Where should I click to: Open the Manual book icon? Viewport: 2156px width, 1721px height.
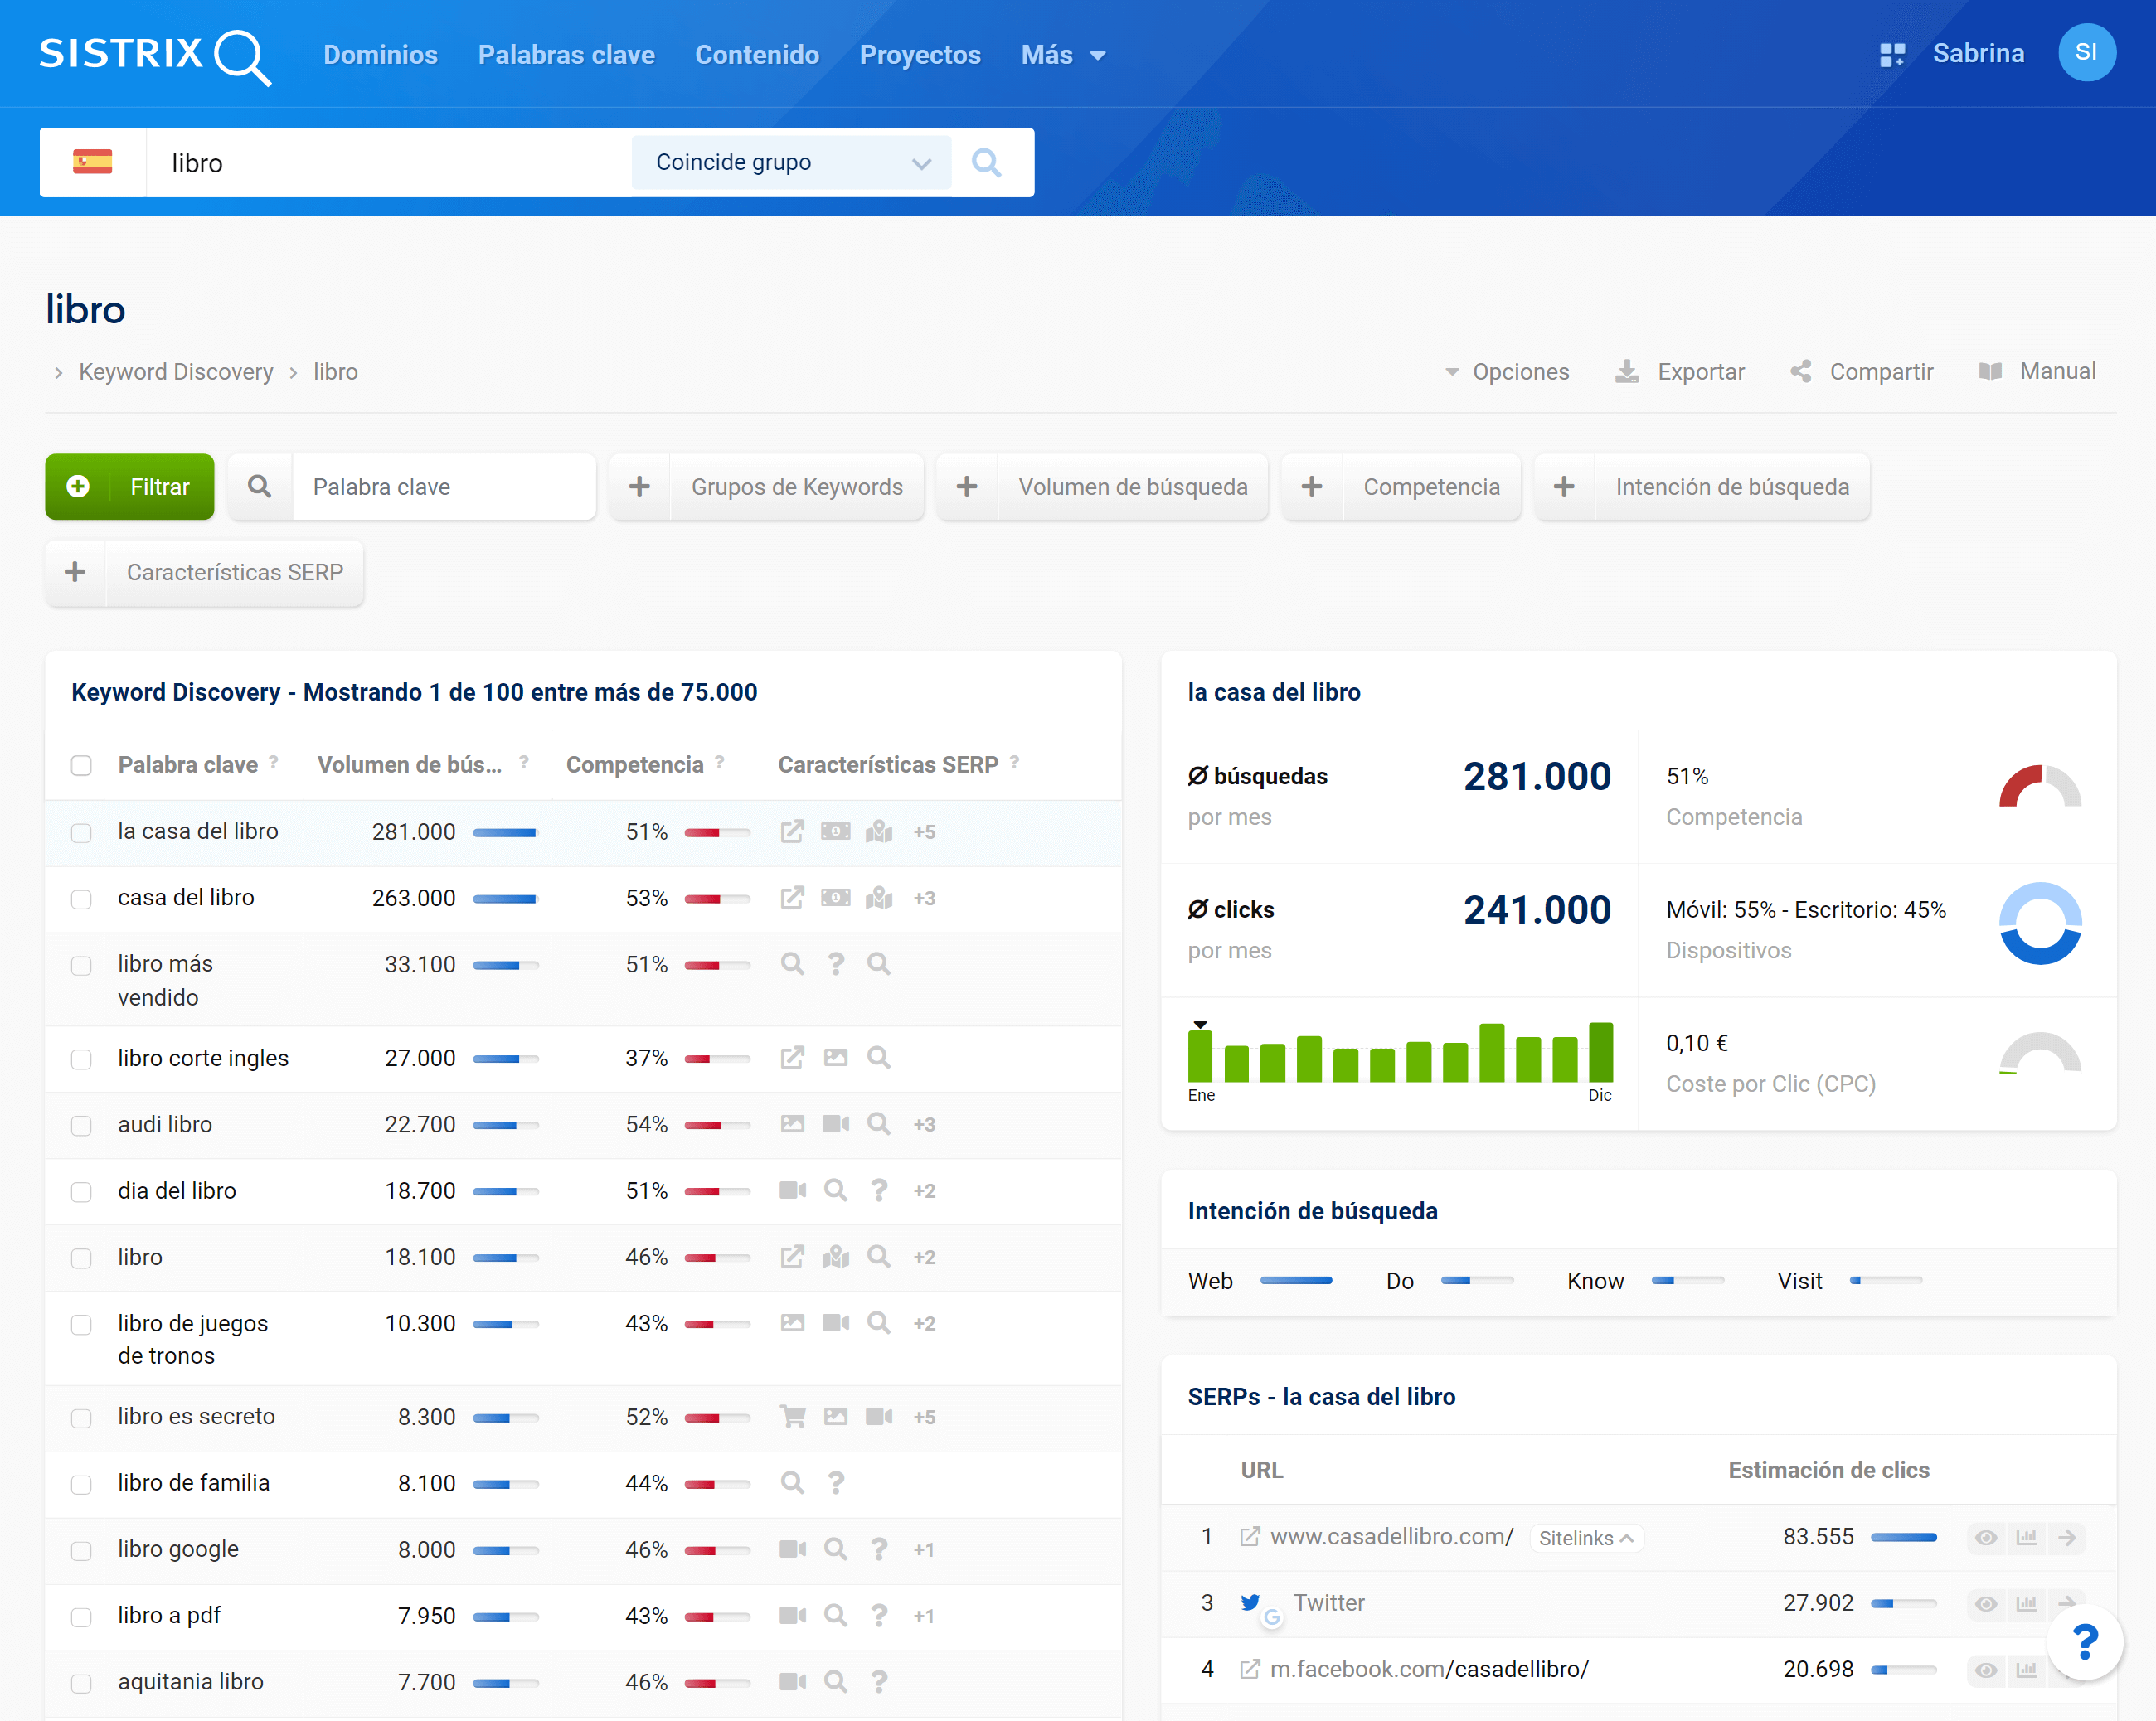click(x=1990, y=371)
